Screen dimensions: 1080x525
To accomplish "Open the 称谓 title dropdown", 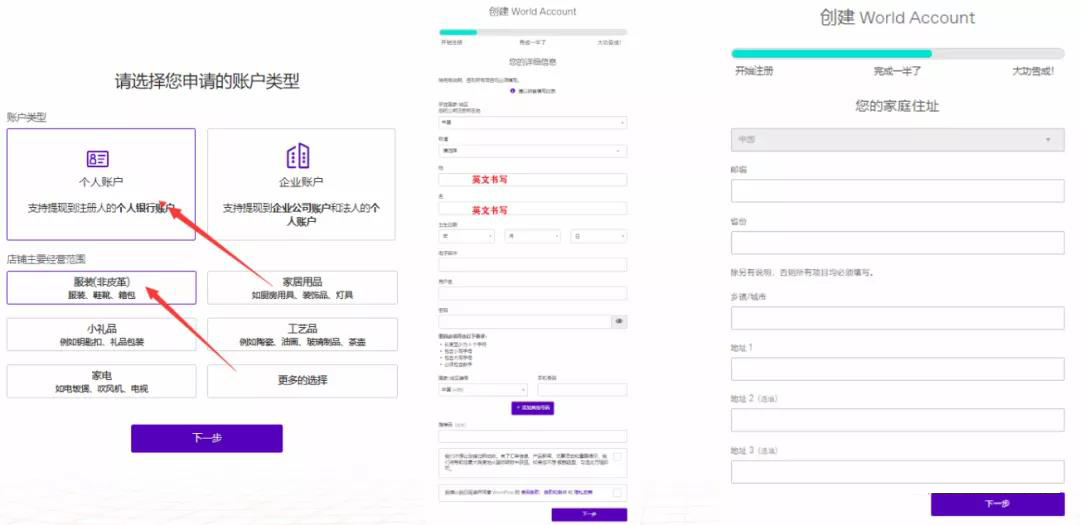I will click(x=532, y=151).
